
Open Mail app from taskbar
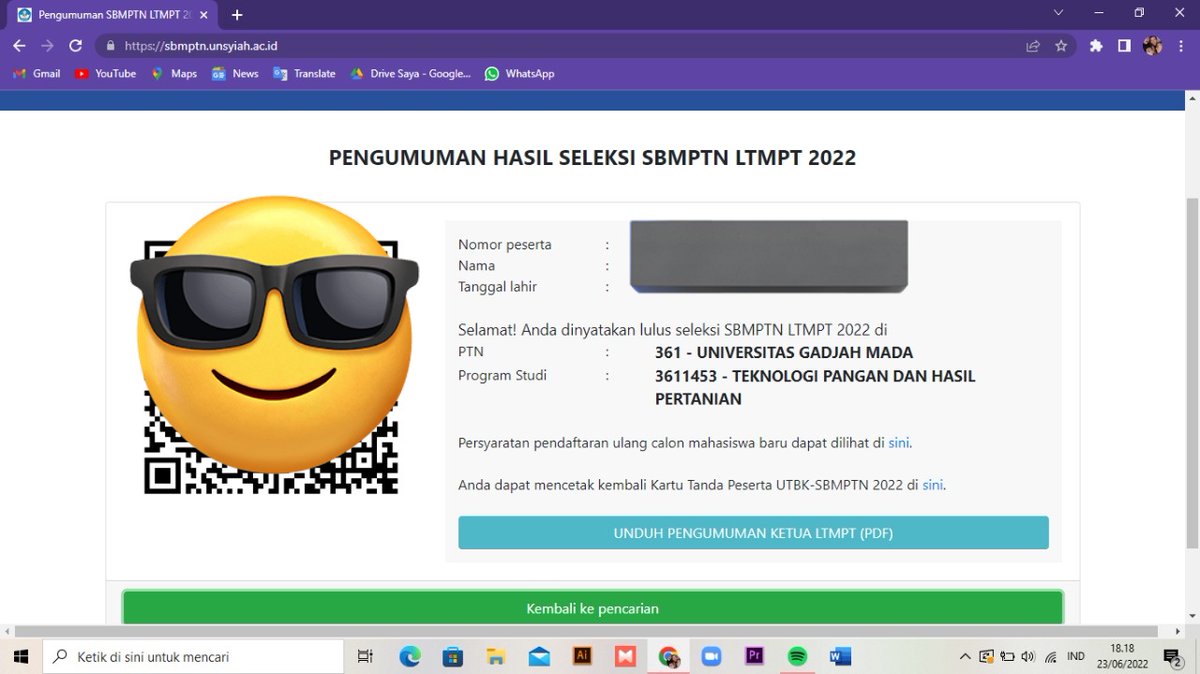539,657
